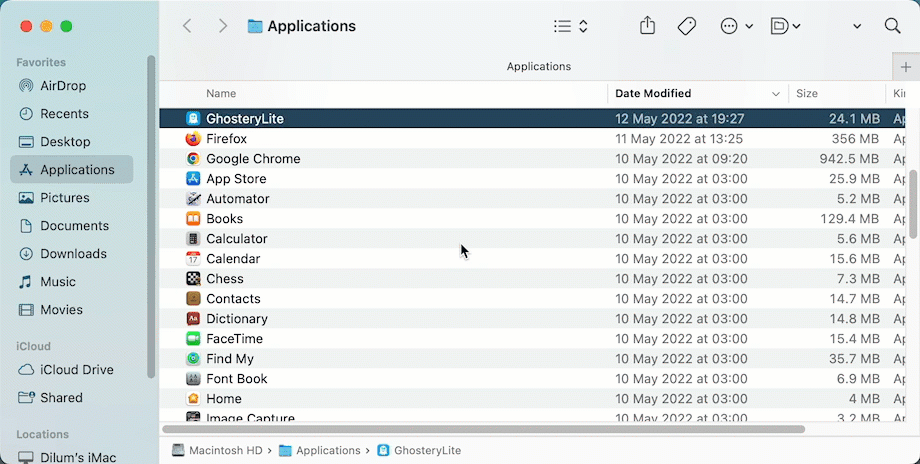Click the FaceTime app icon

pyautogui.click(x=193, y=338)
